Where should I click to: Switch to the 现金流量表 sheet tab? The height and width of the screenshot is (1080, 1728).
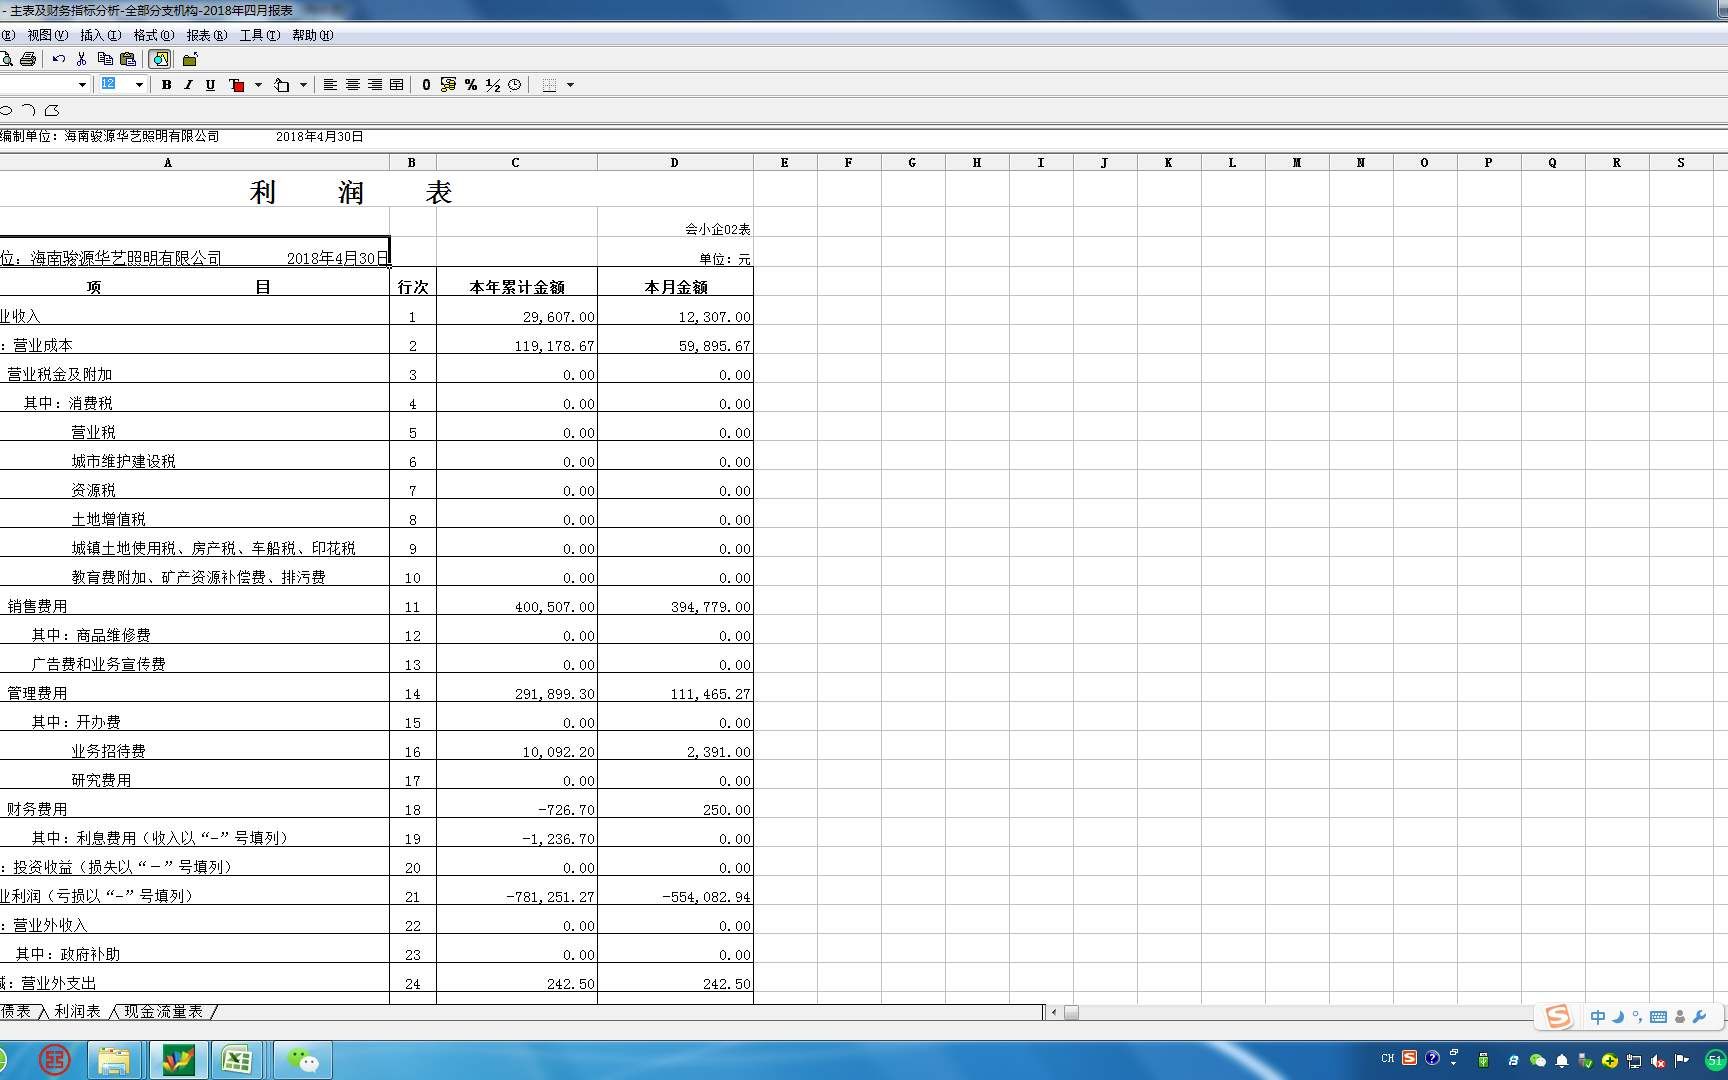click(x=163, y=1012)
